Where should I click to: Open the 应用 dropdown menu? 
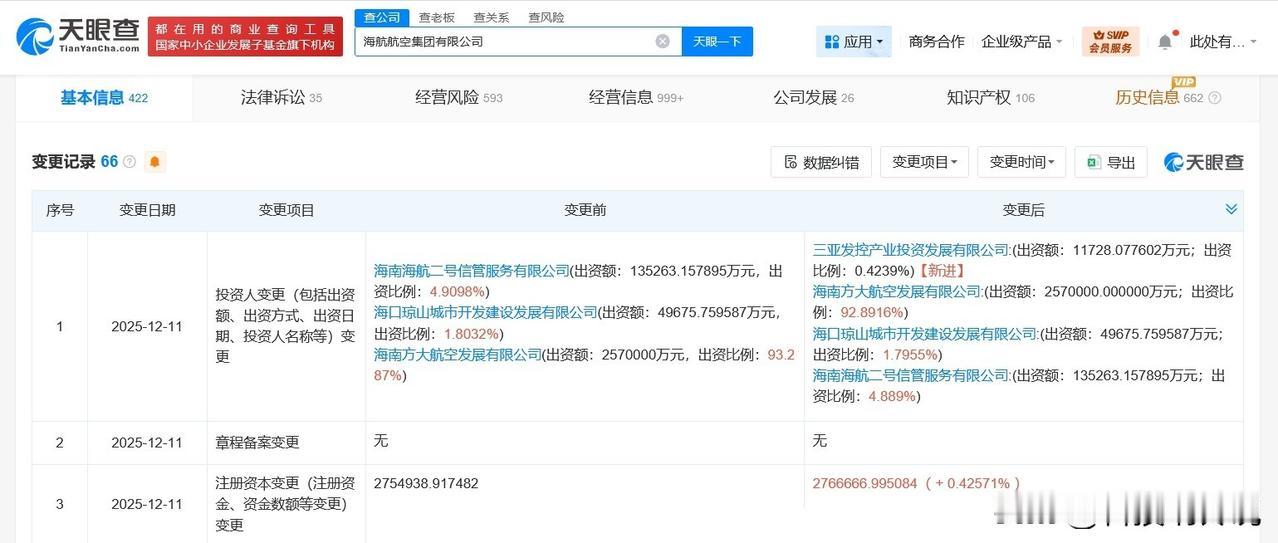coord(853,41)
